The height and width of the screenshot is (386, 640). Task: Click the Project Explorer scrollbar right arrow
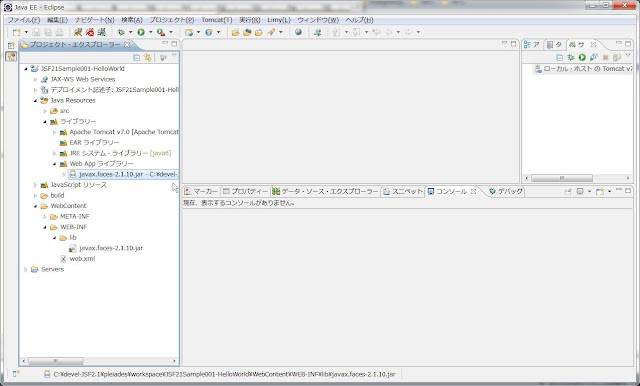coord(174,361)
